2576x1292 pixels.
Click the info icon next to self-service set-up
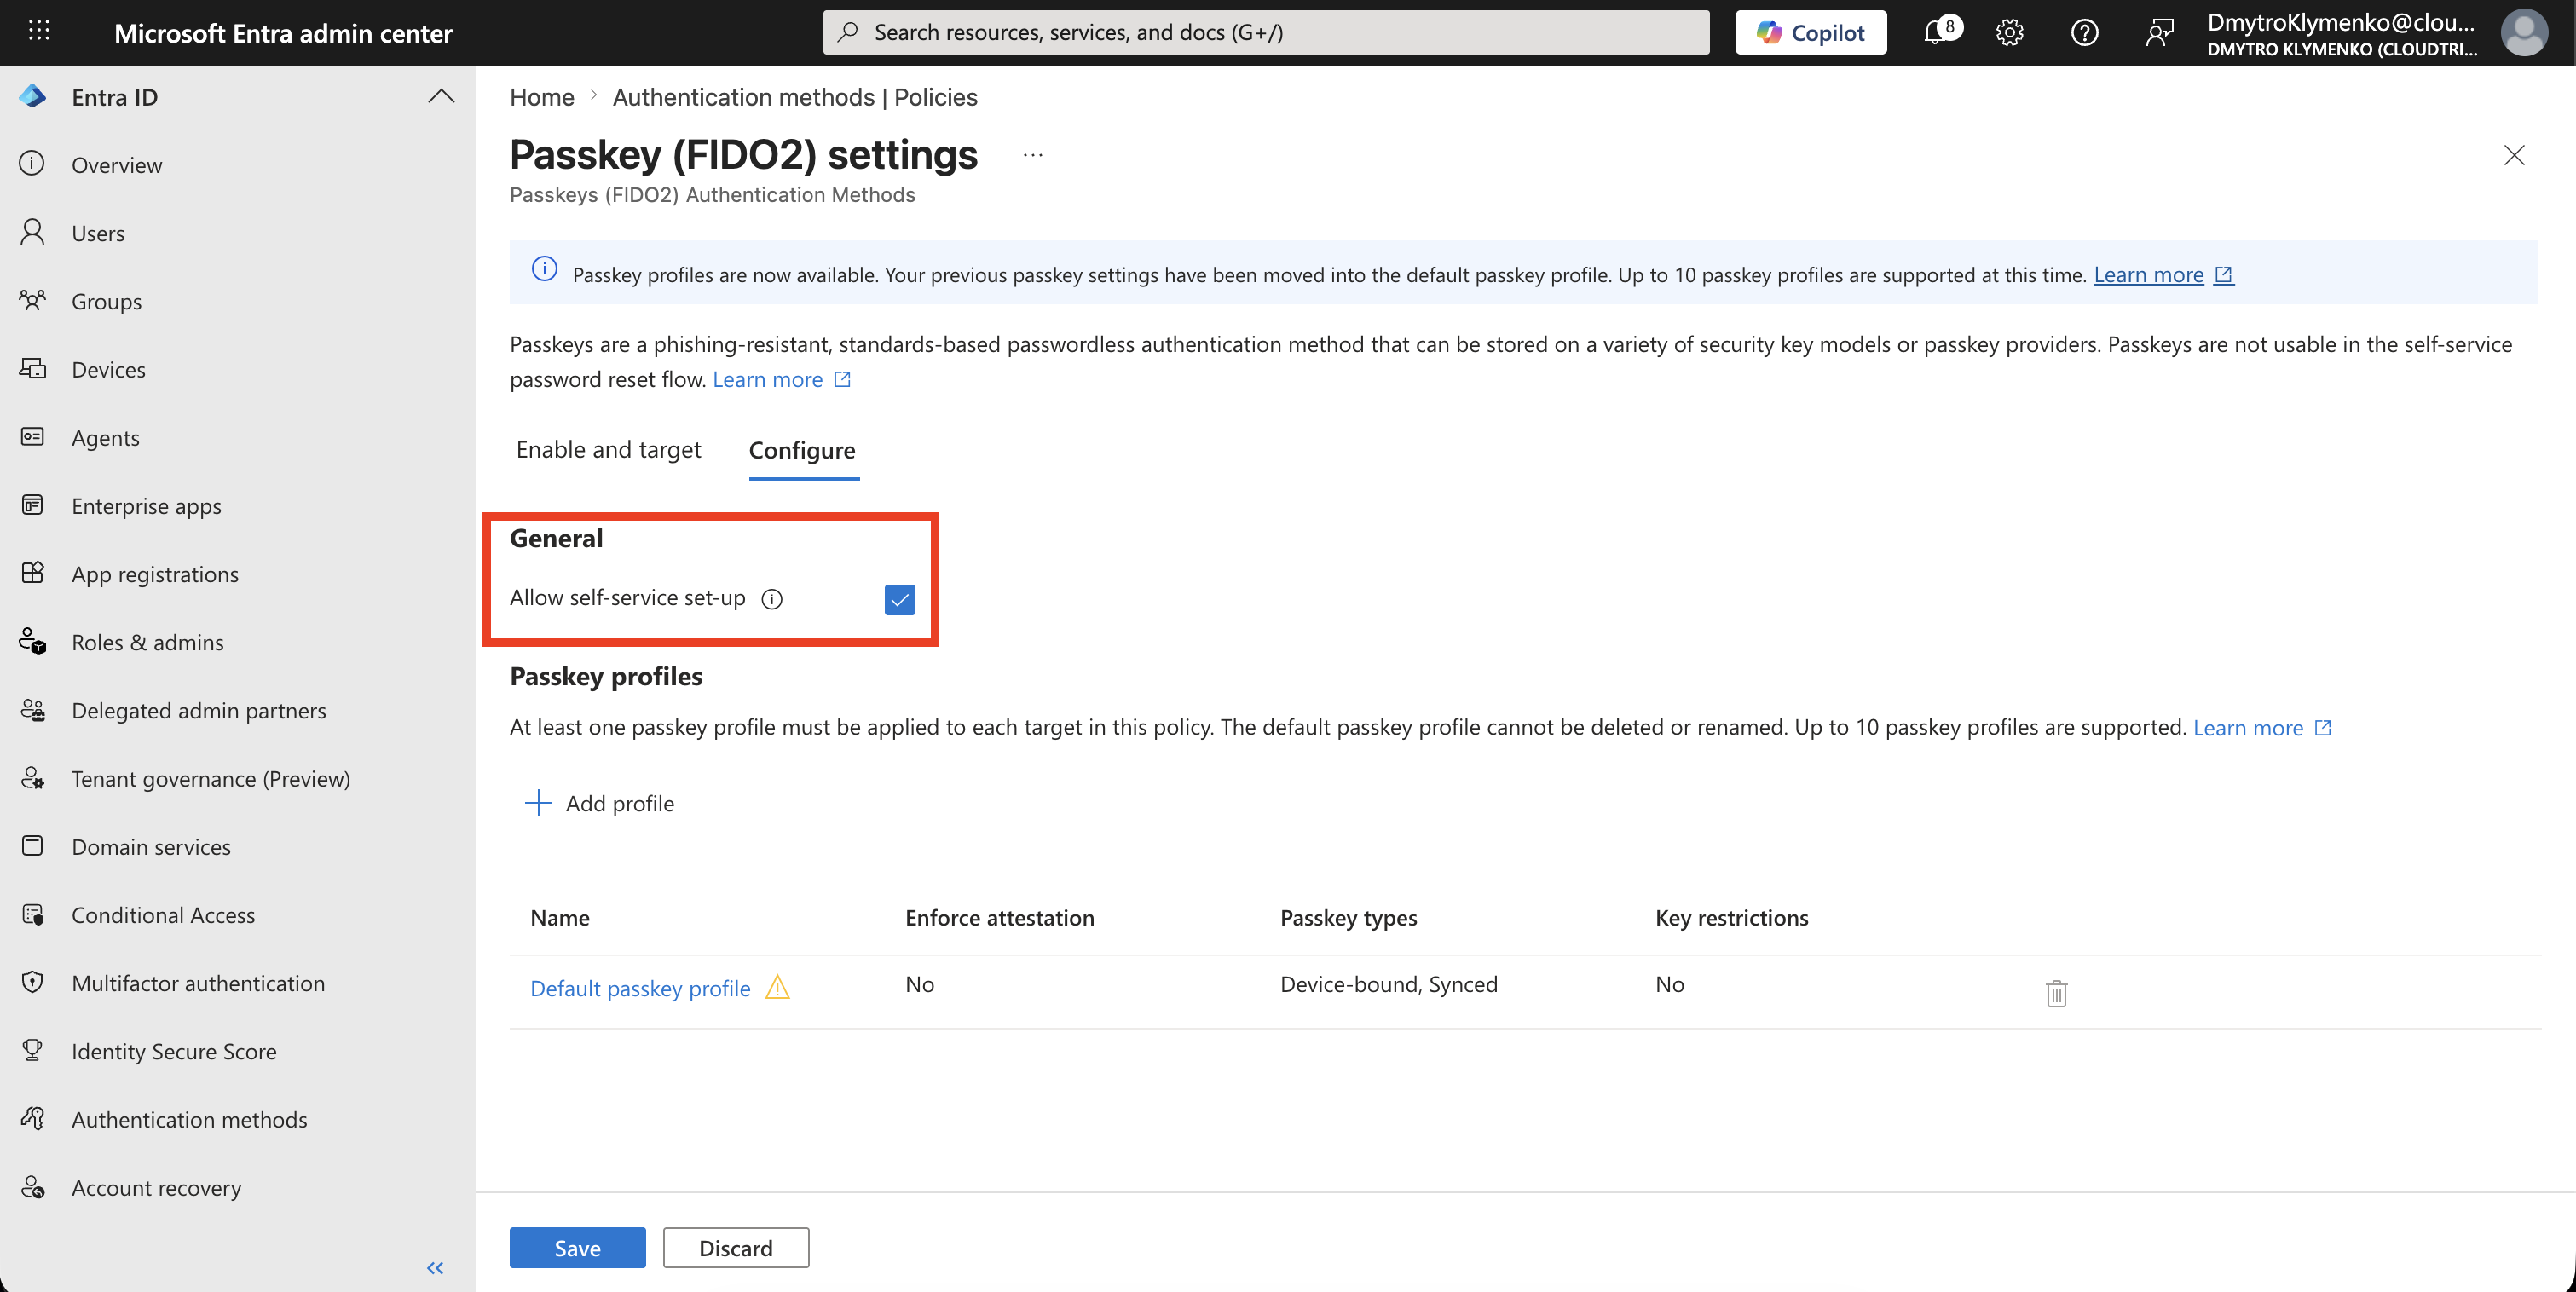(x=772, y=599)
